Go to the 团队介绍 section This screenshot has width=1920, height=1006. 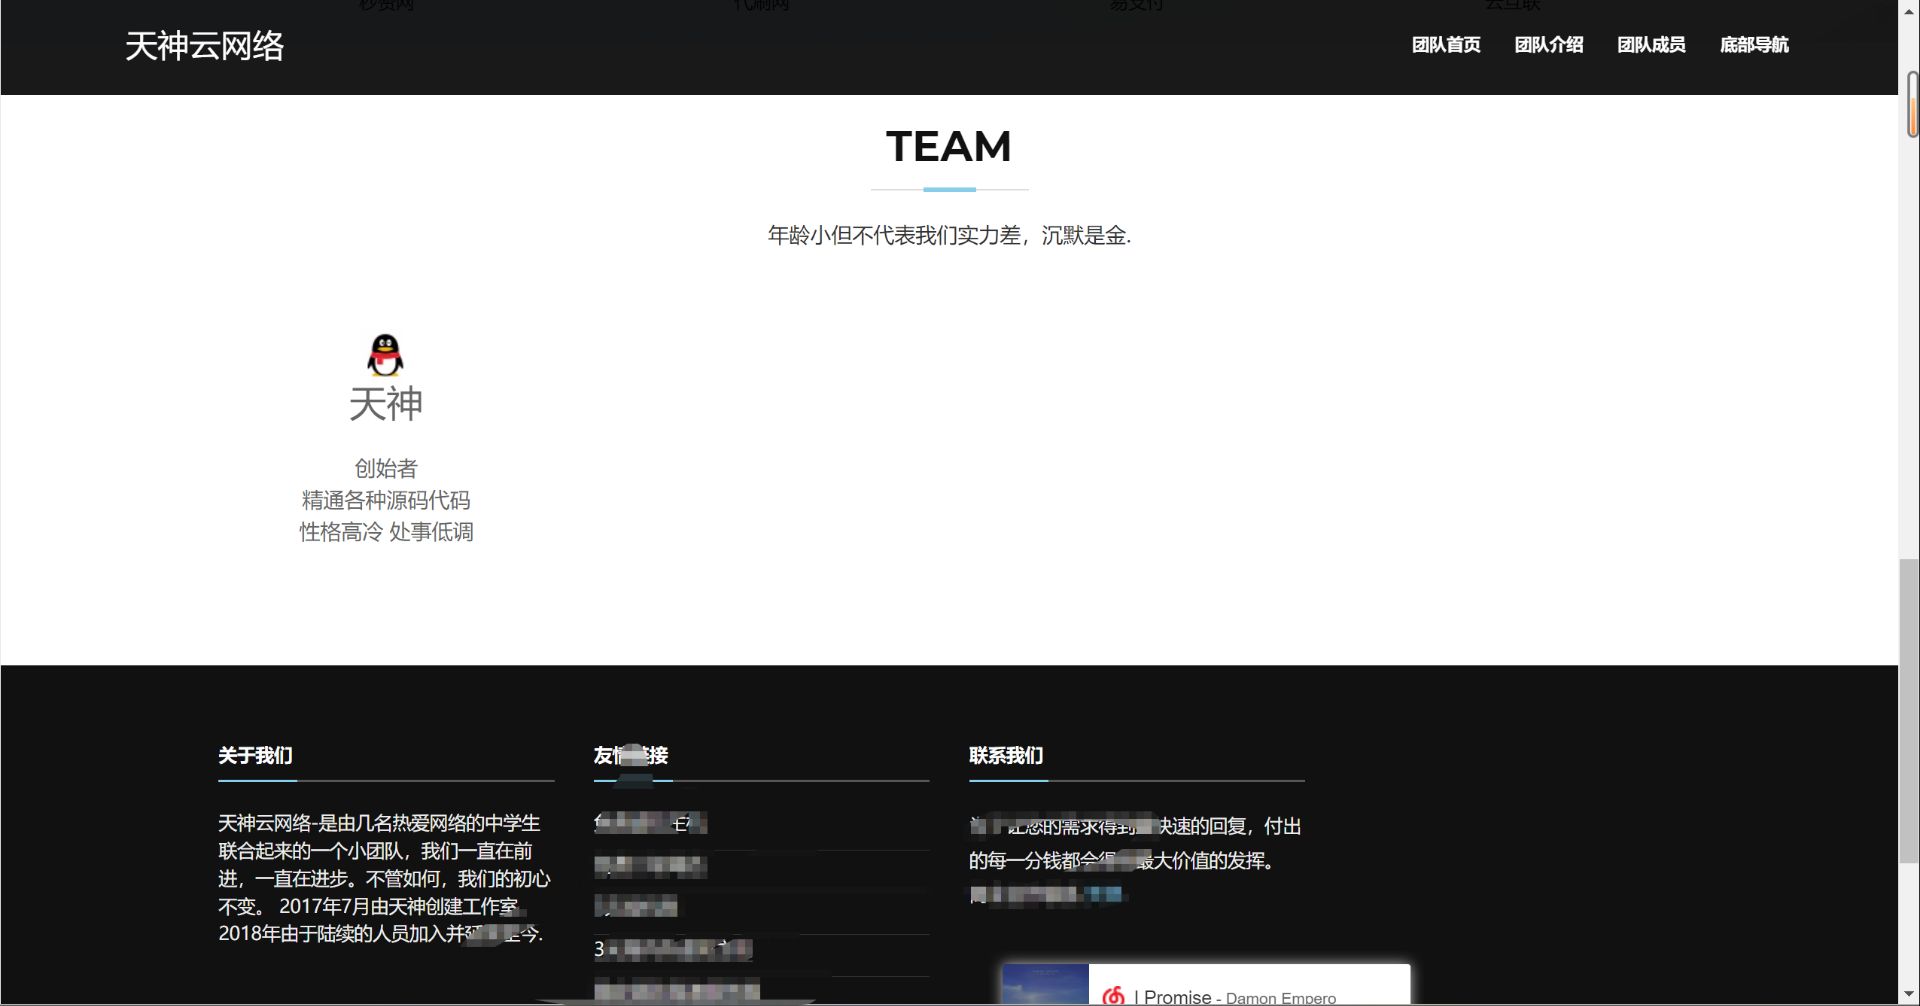(1548, 45)
